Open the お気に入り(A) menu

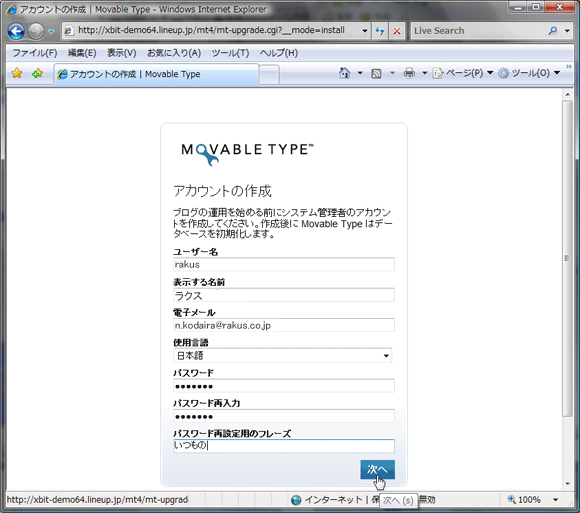click(174, 53)
